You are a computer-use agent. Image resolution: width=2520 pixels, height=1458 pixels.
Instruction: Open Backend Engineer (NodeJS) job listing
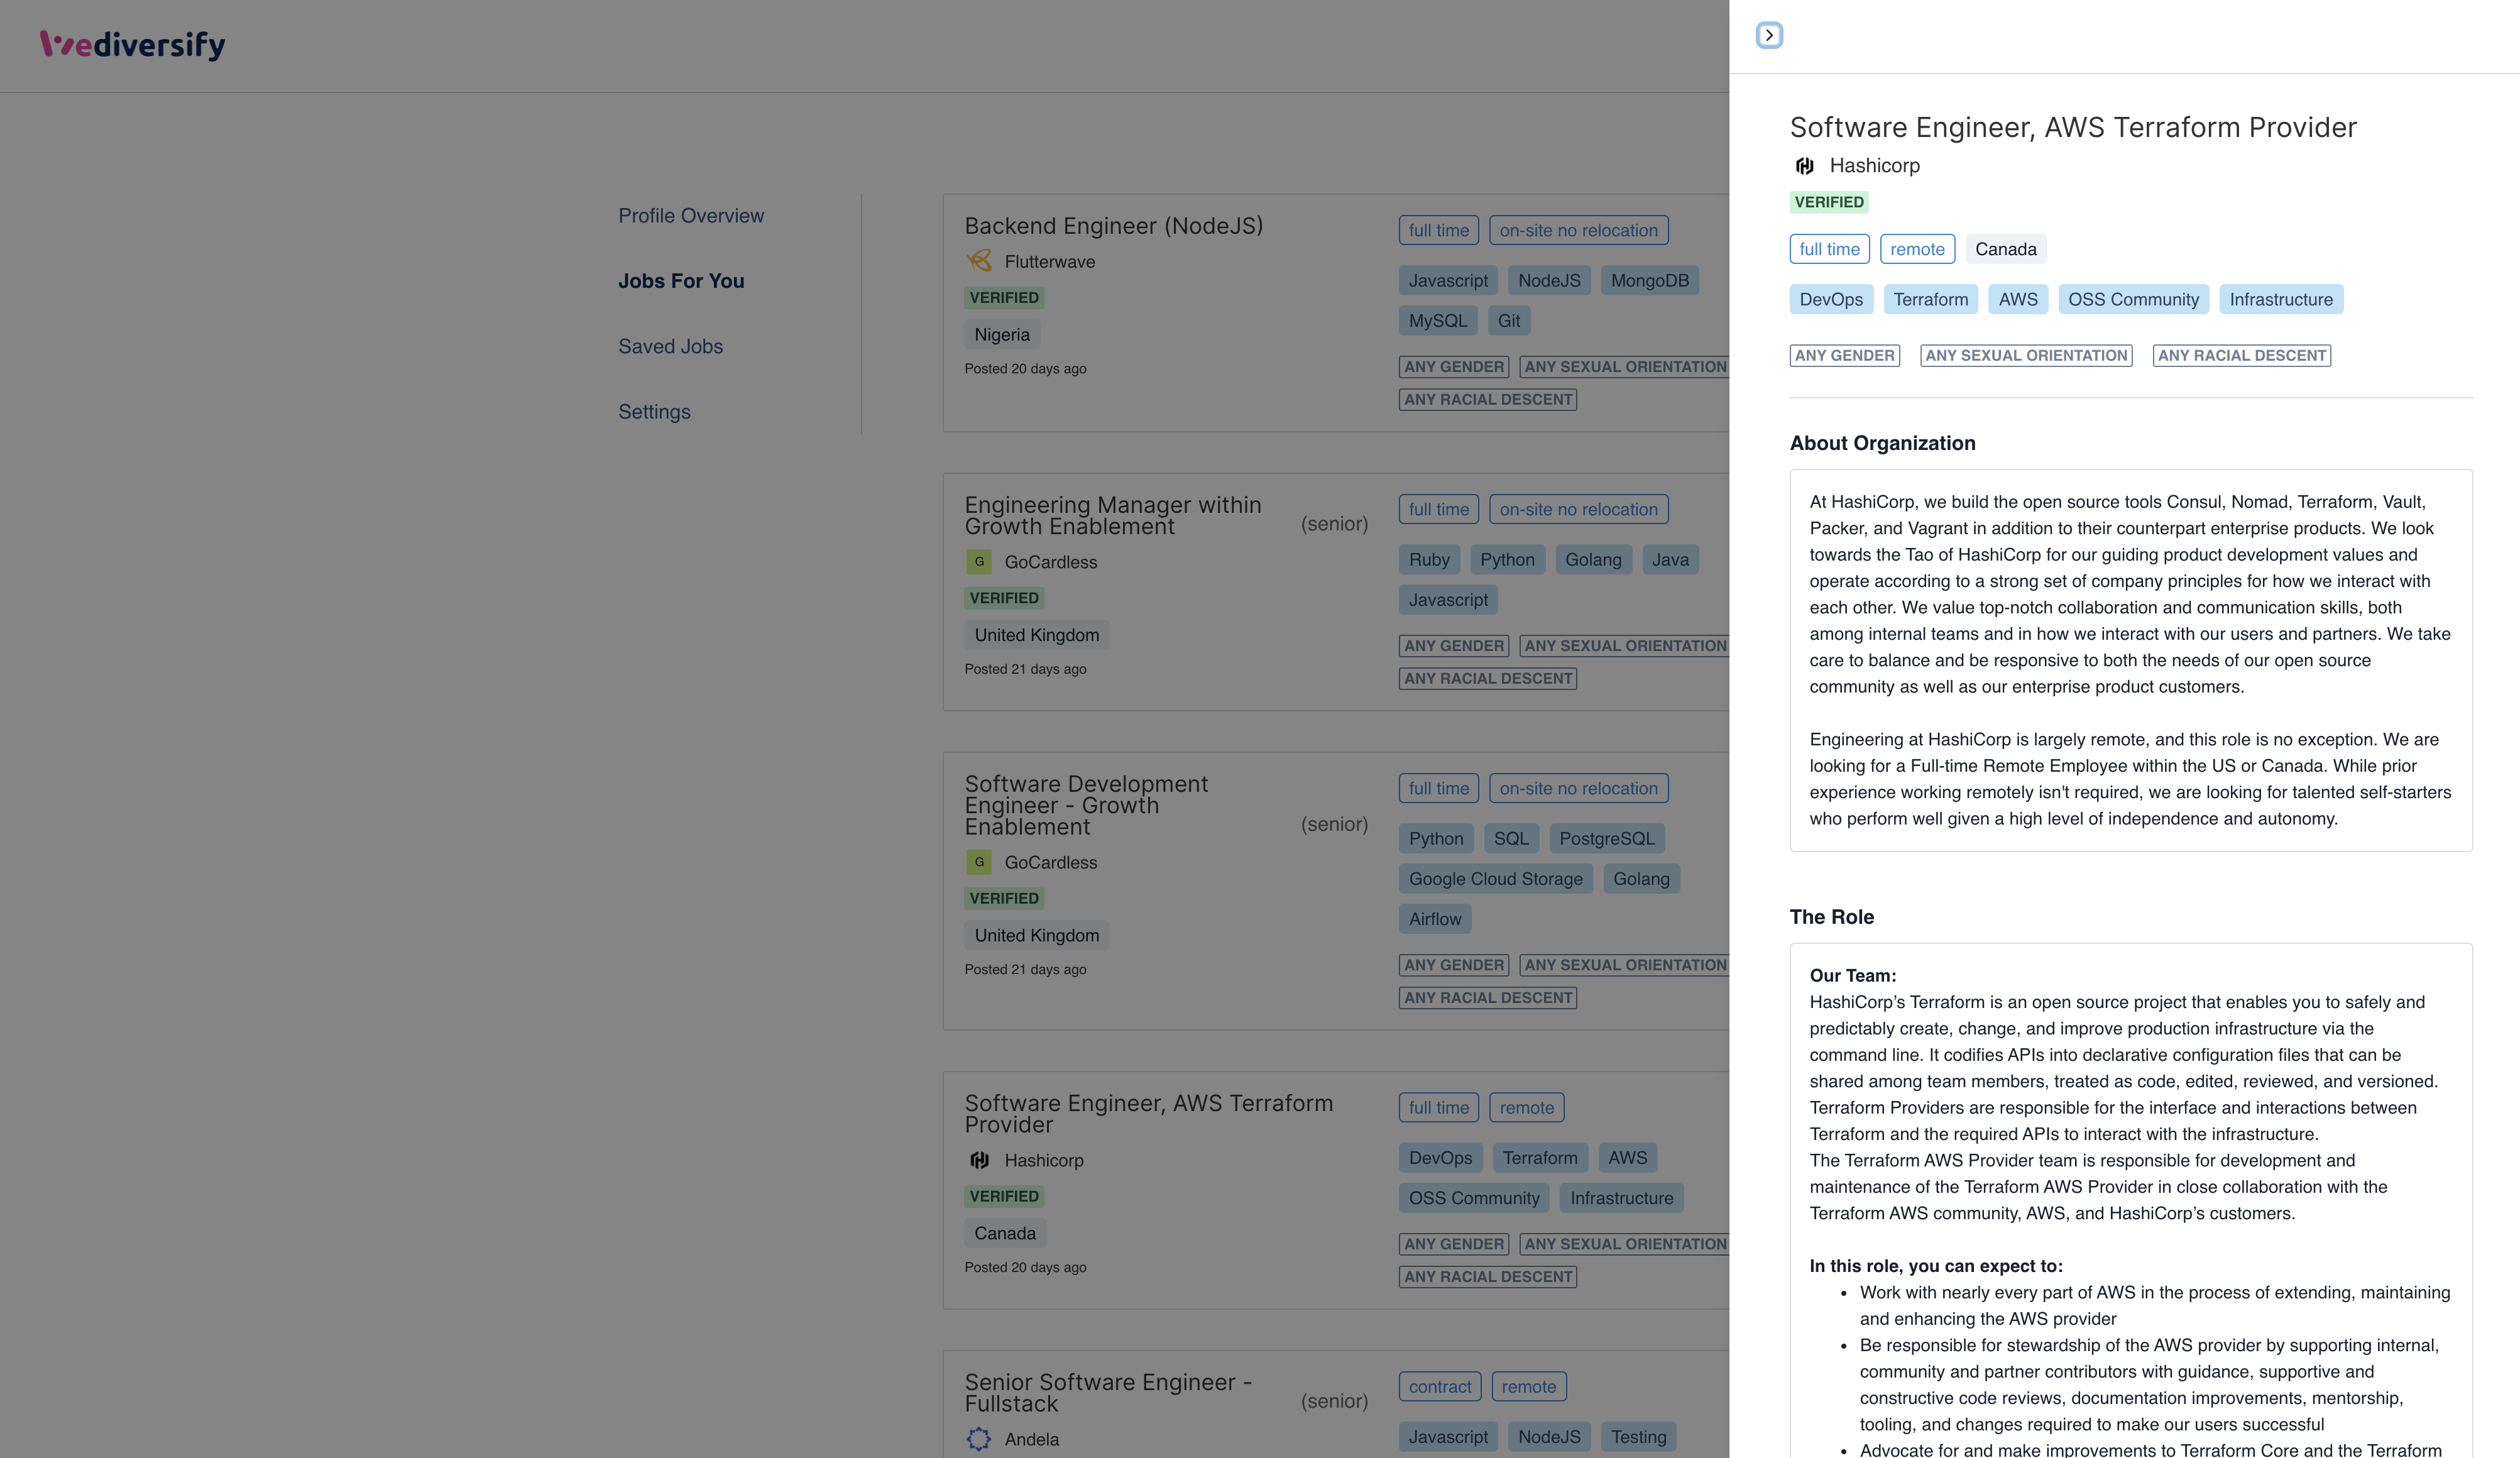pyautogui.click(x=1113, y=227)
